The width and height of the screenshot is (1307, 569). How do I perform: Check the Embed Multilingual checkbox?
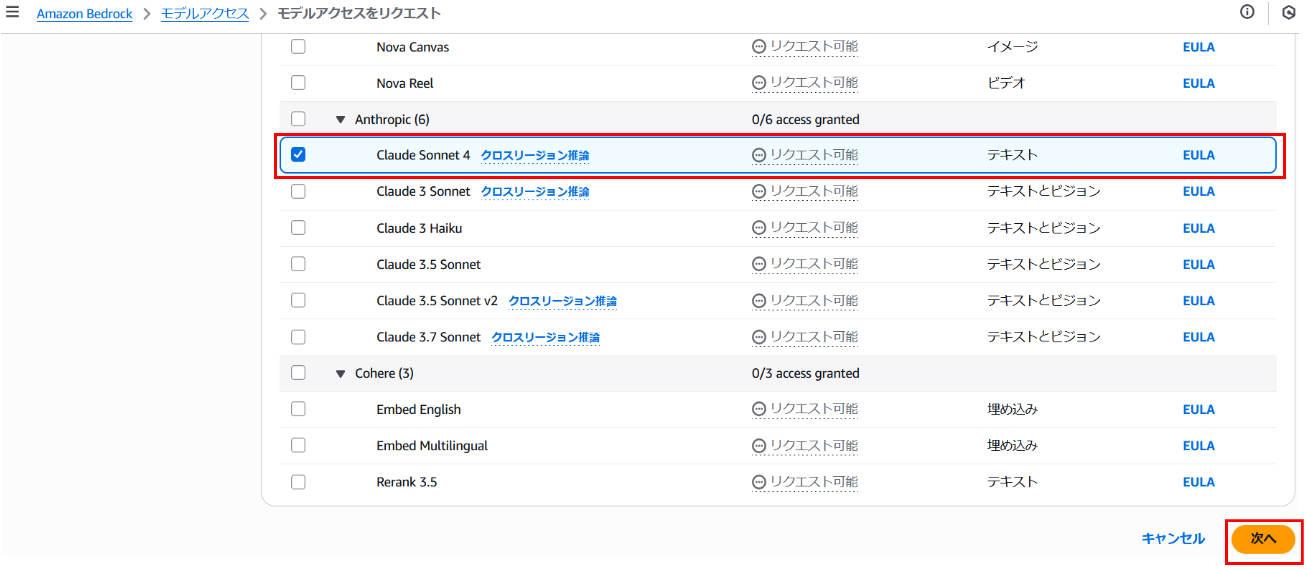298,445
